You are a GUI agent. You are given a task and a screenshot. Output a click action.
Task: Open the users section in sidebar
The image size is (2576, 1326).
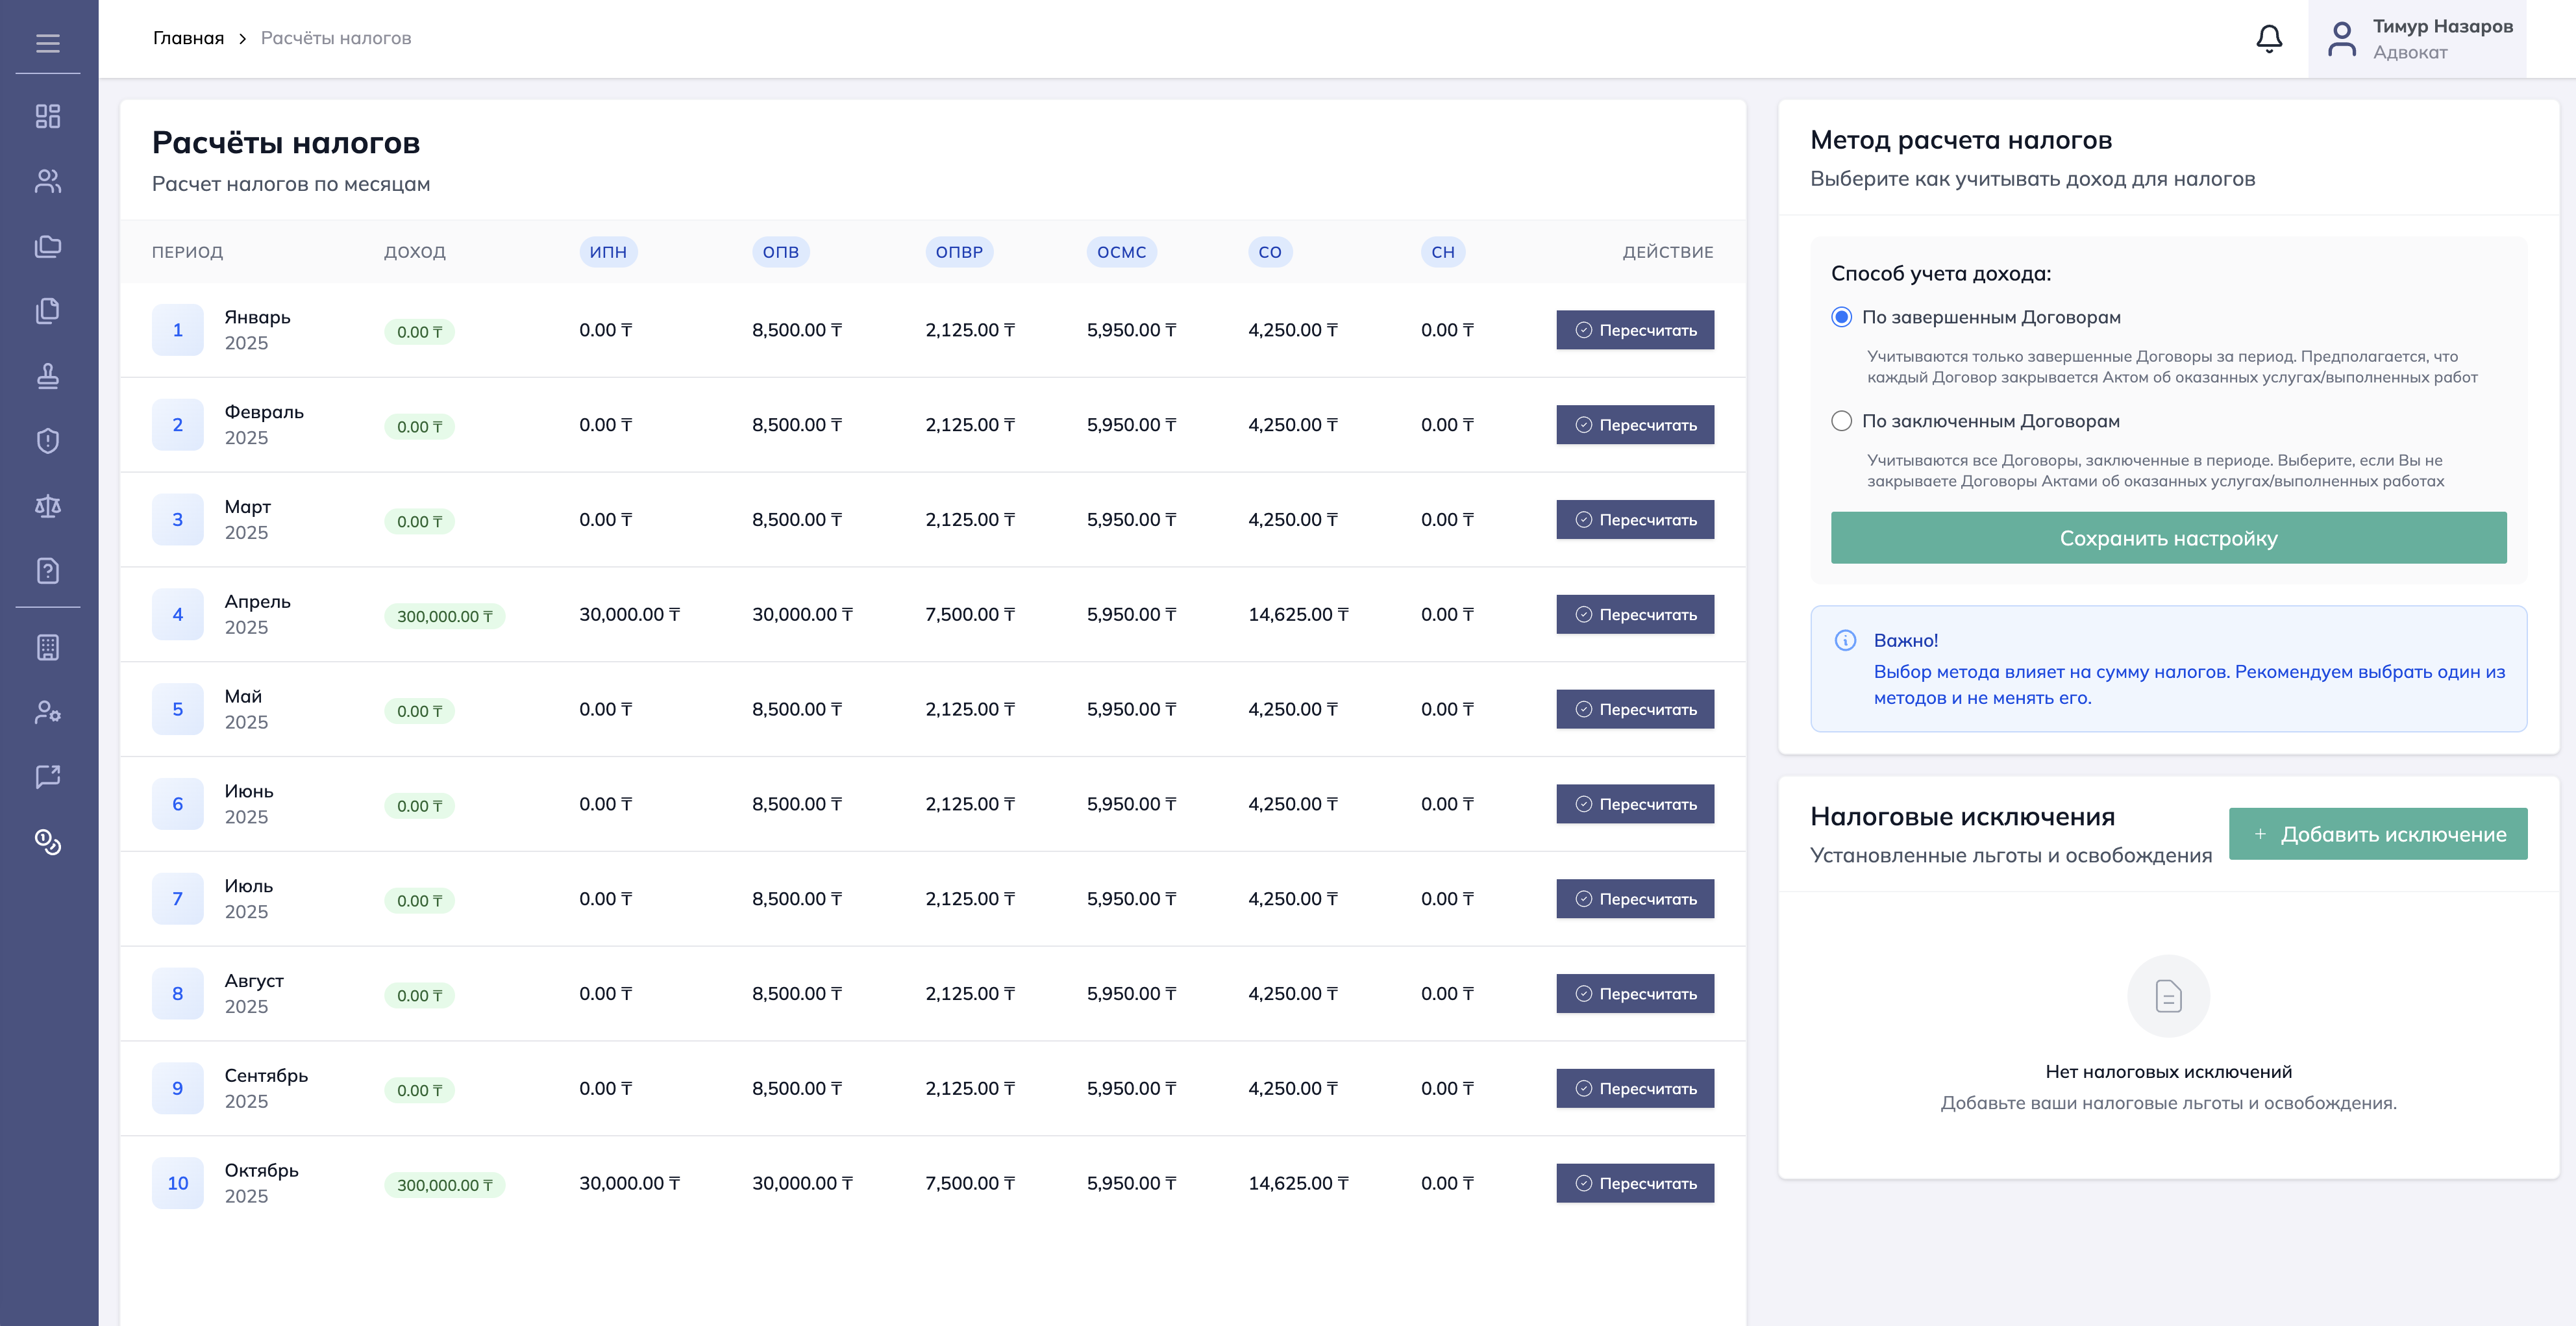(48, 181)
